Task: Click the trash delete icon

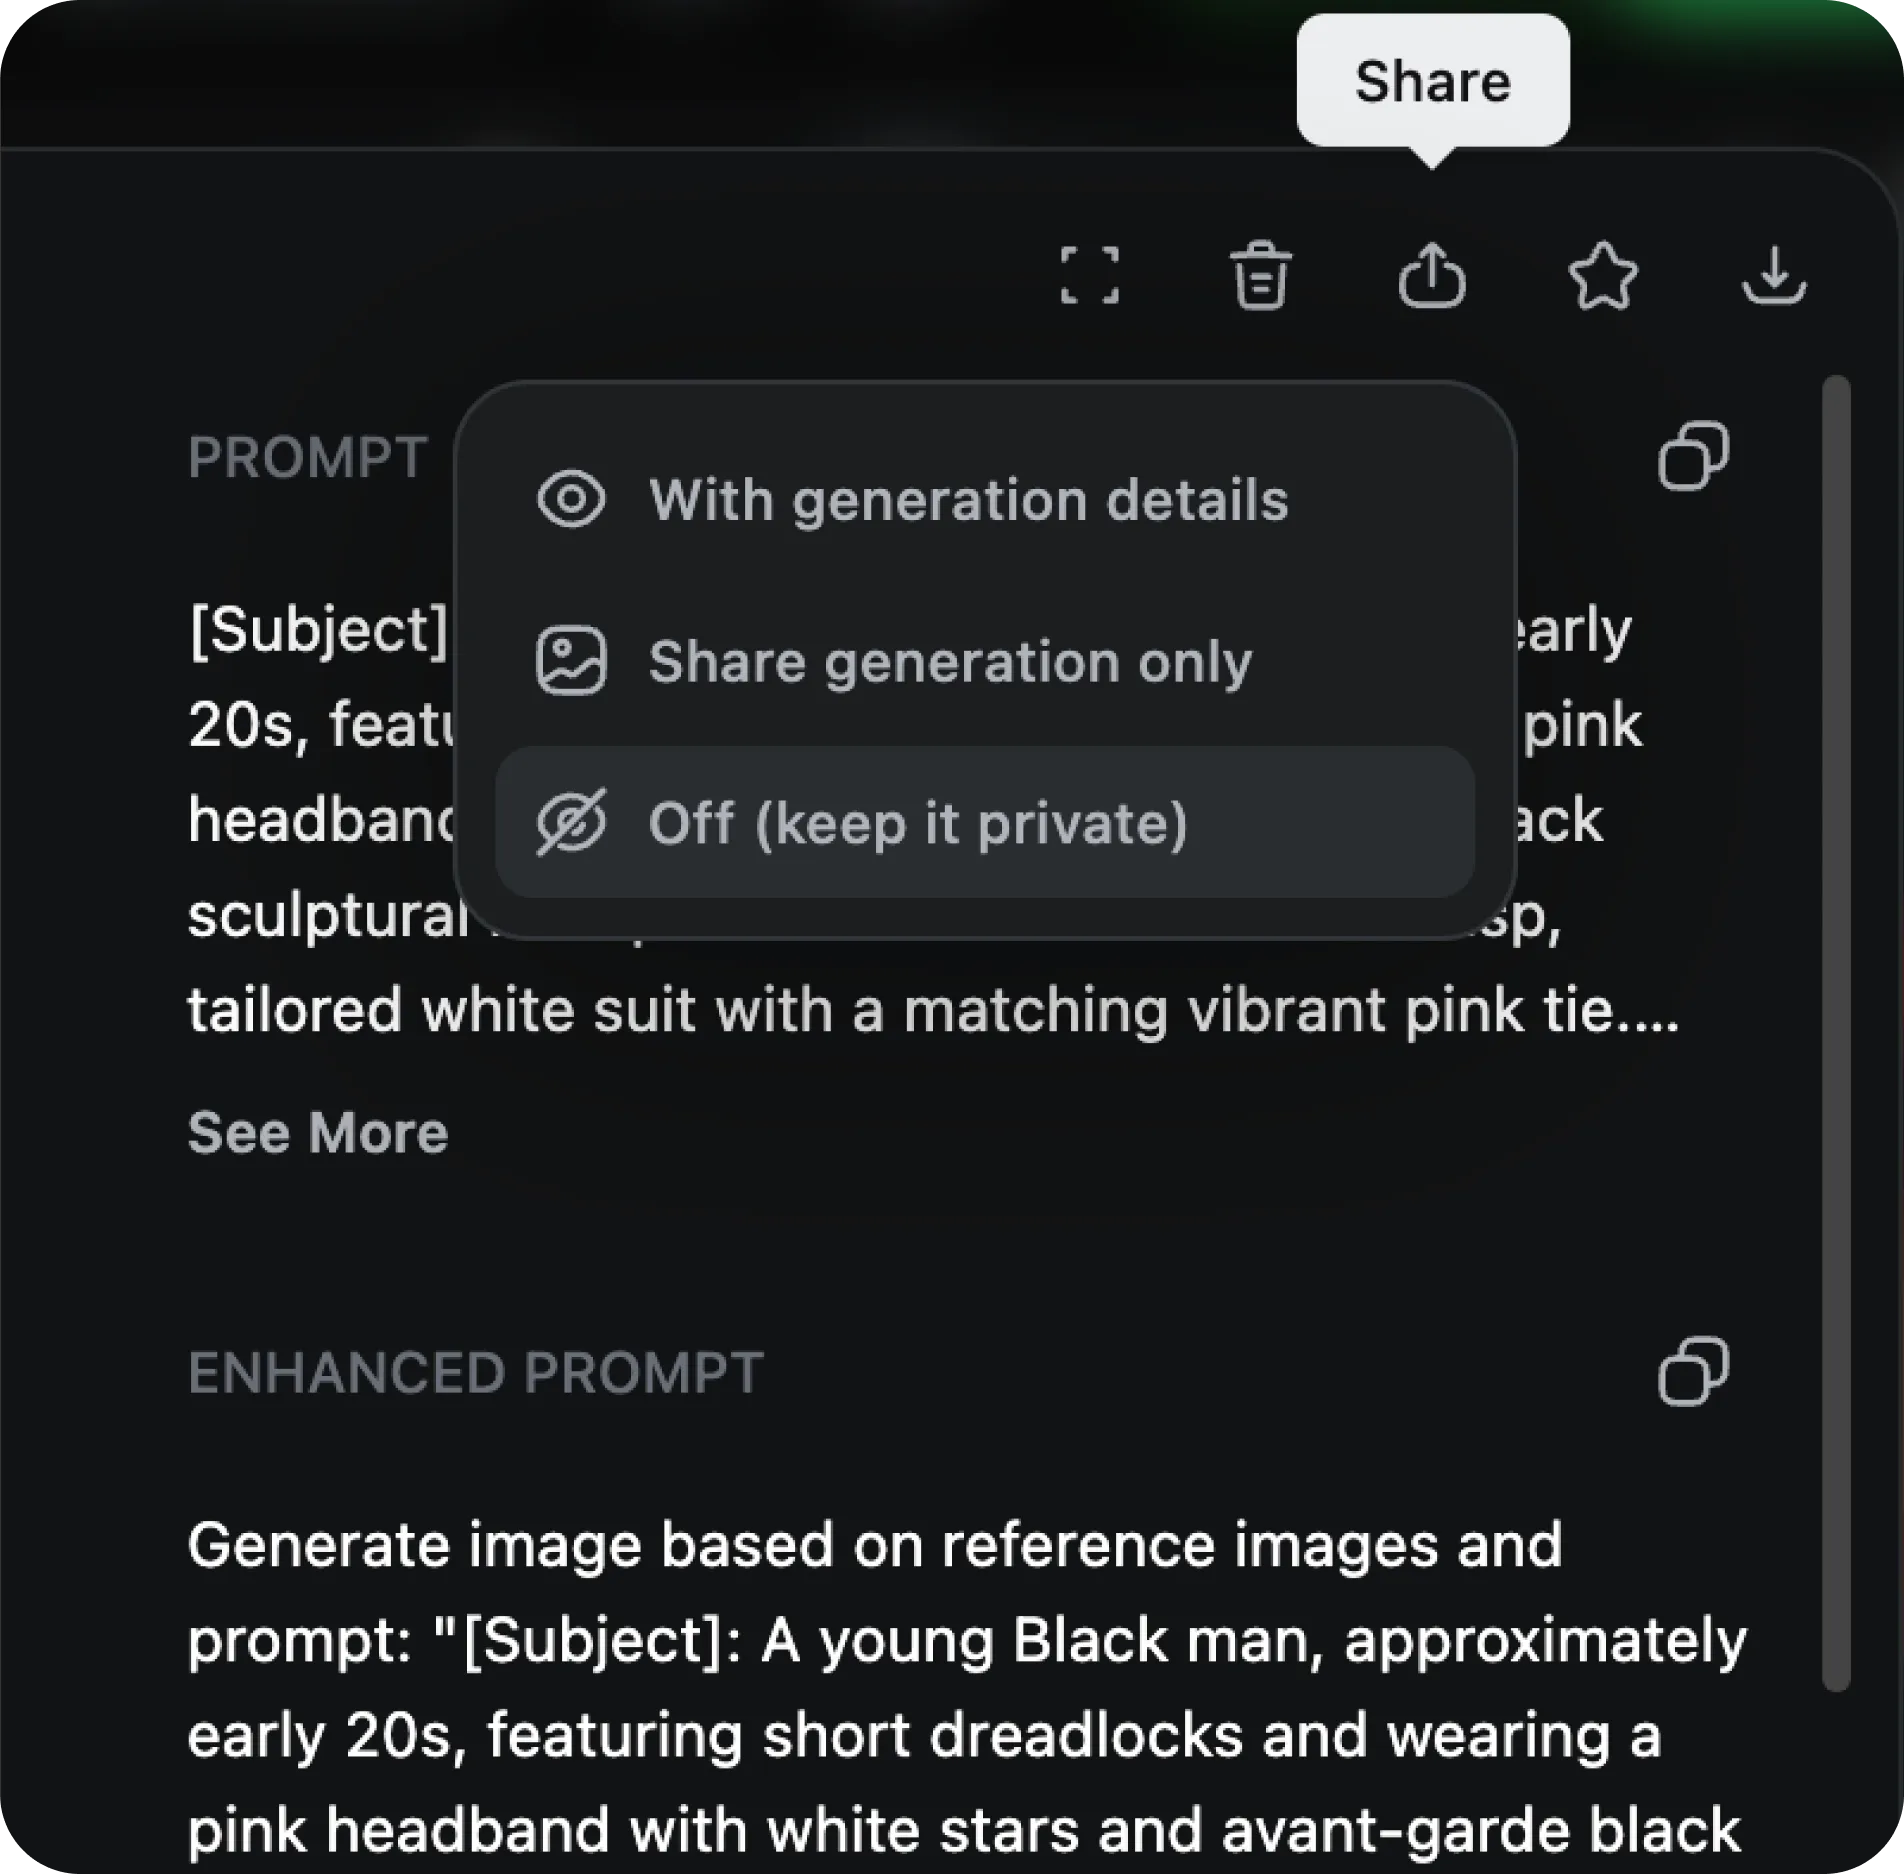Action: coord(1261,275)
